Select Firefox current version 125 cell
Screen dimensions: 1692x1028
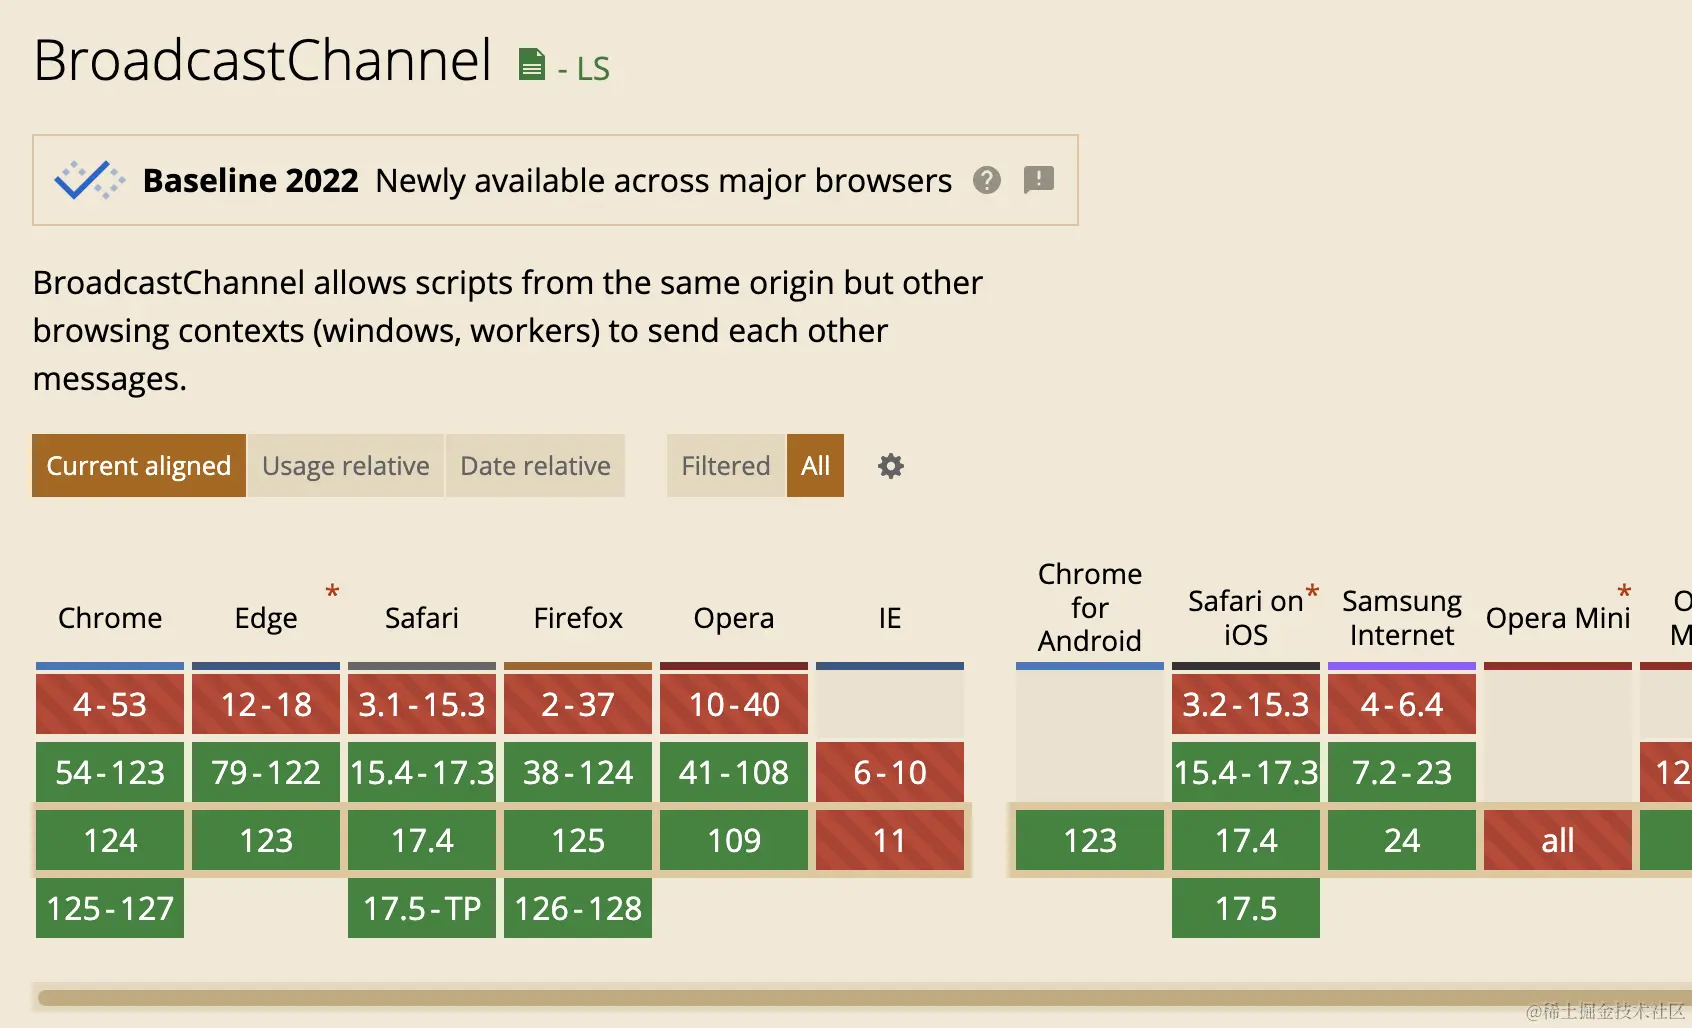[x=578, y=840]
